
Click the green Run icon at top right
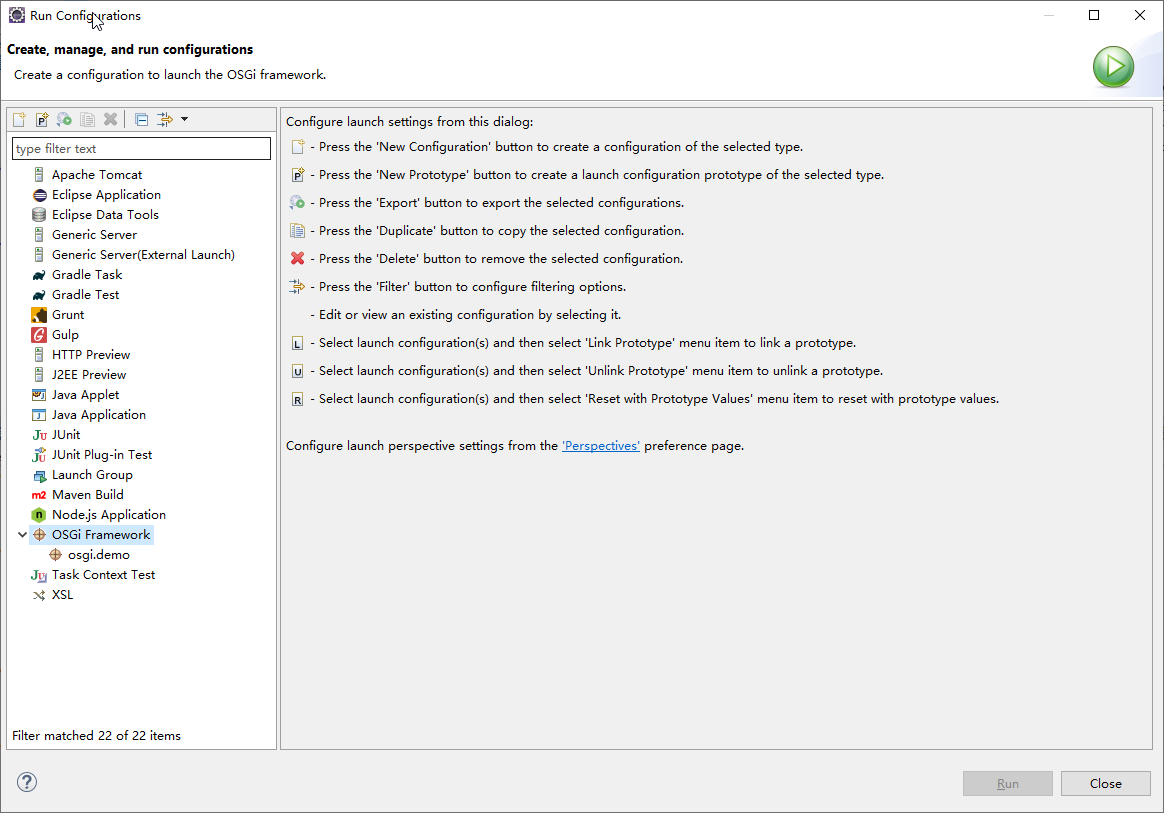tap(1112, 67)
